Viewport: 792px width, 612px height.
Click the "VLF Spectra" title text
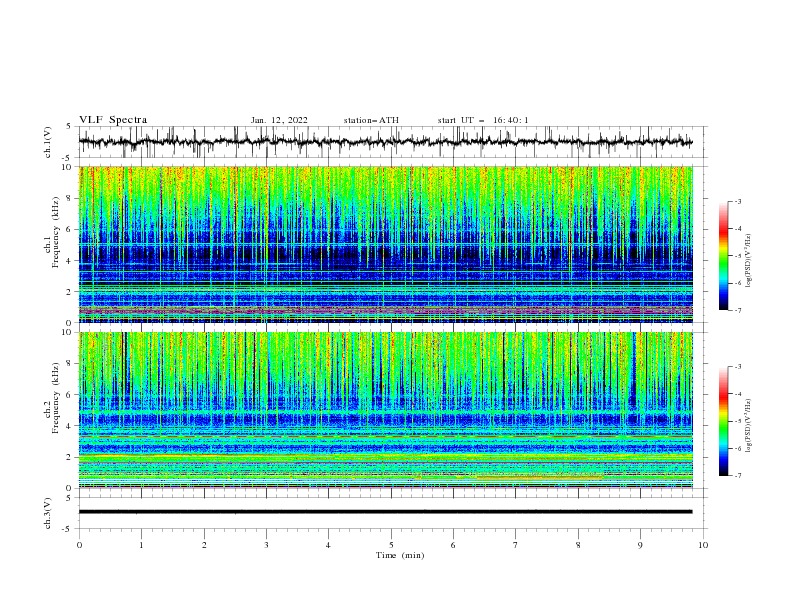113,120
